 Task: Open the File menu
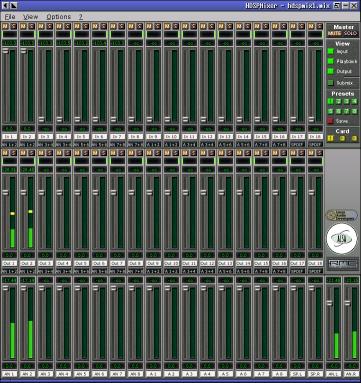click(x=10, y=17)
